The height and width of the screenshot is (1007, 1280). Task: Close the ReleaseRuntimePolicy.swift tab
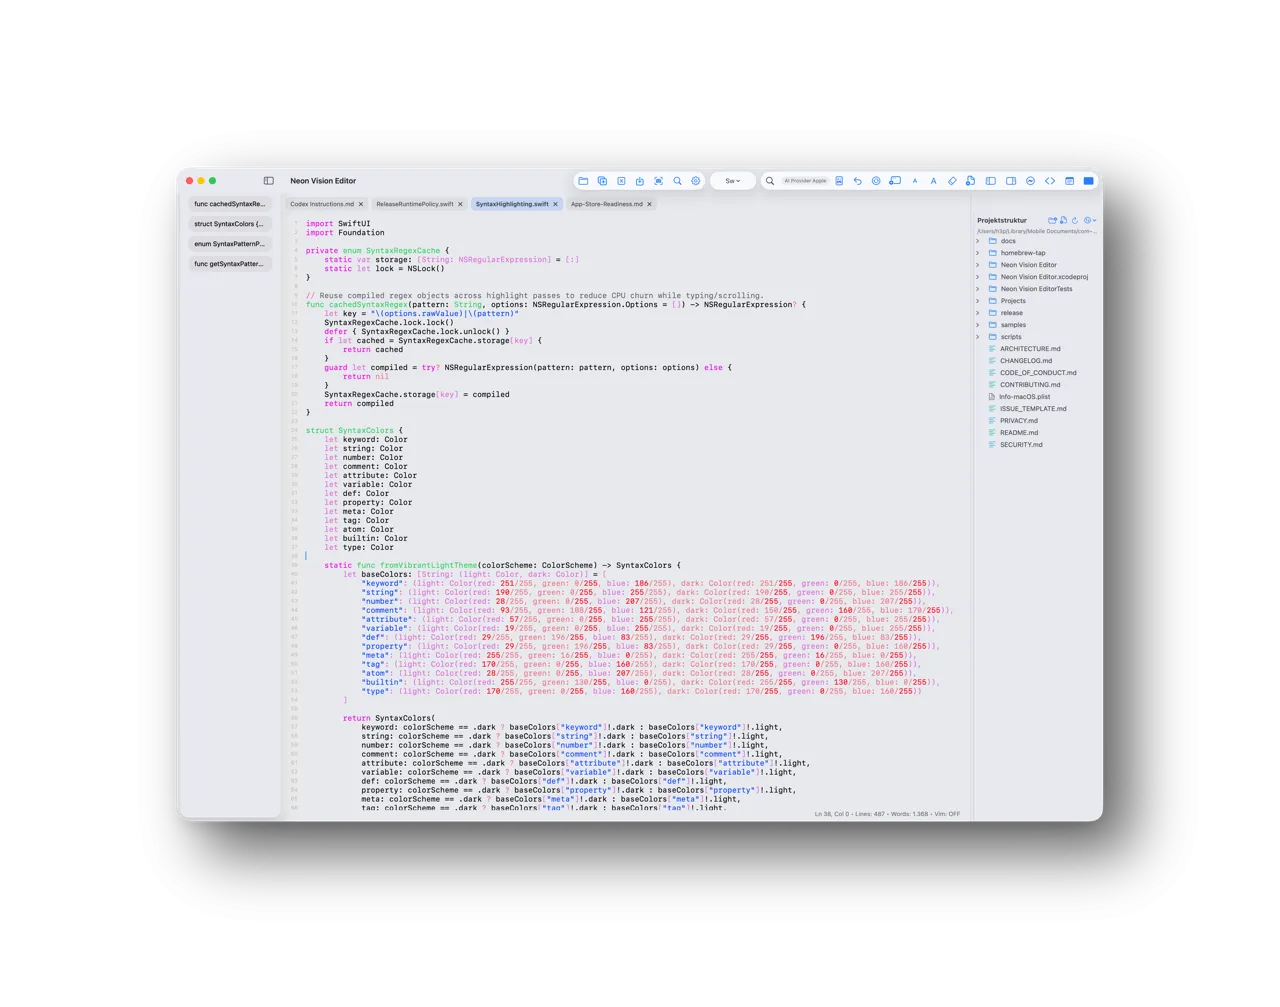(460, 204)
